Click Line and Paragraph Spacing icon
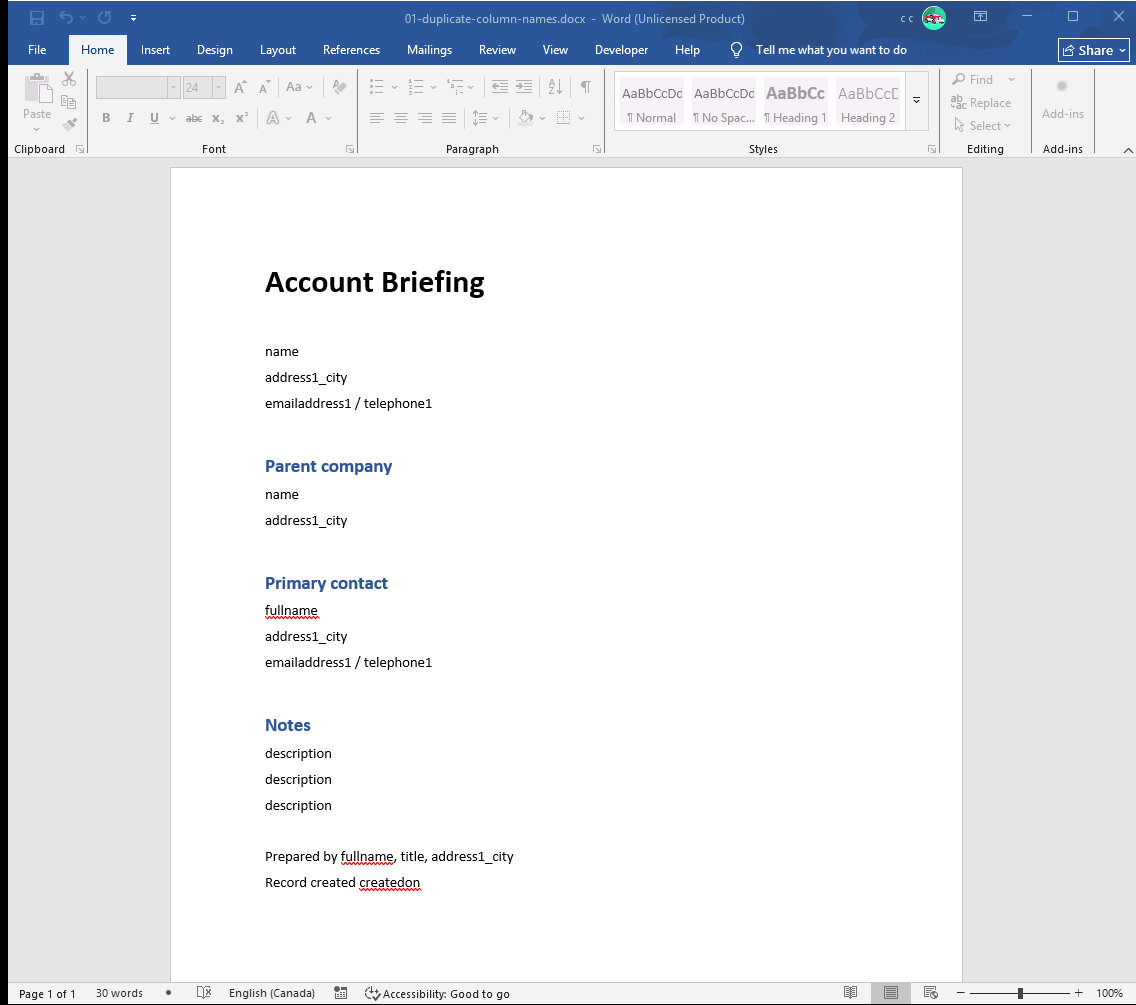Viewport: 1136px width, 1005px height. 480,118
